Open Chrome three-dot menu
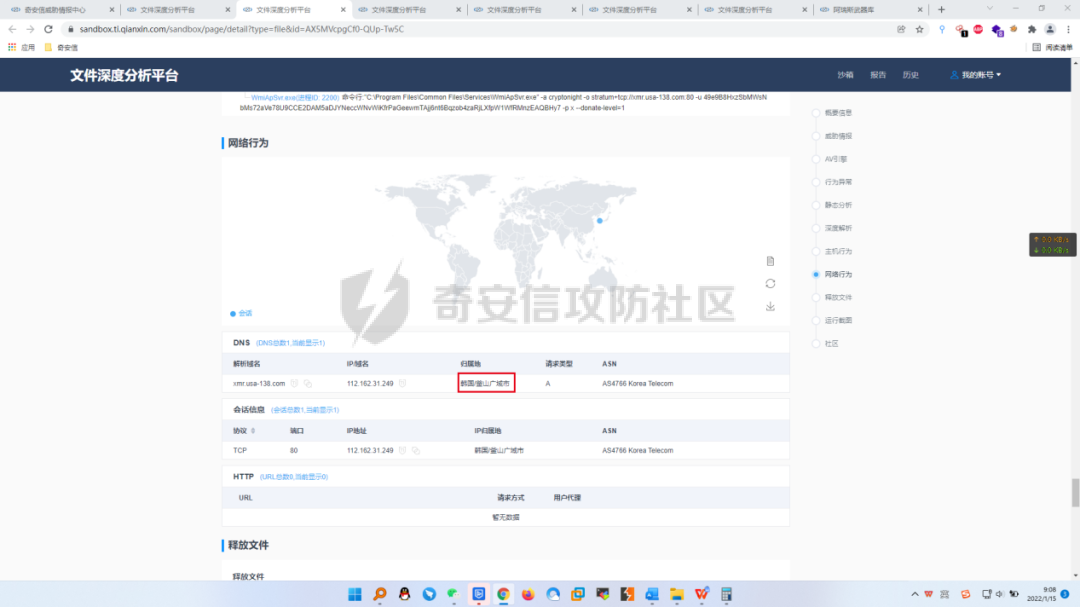 click(x=1067, y=29)
